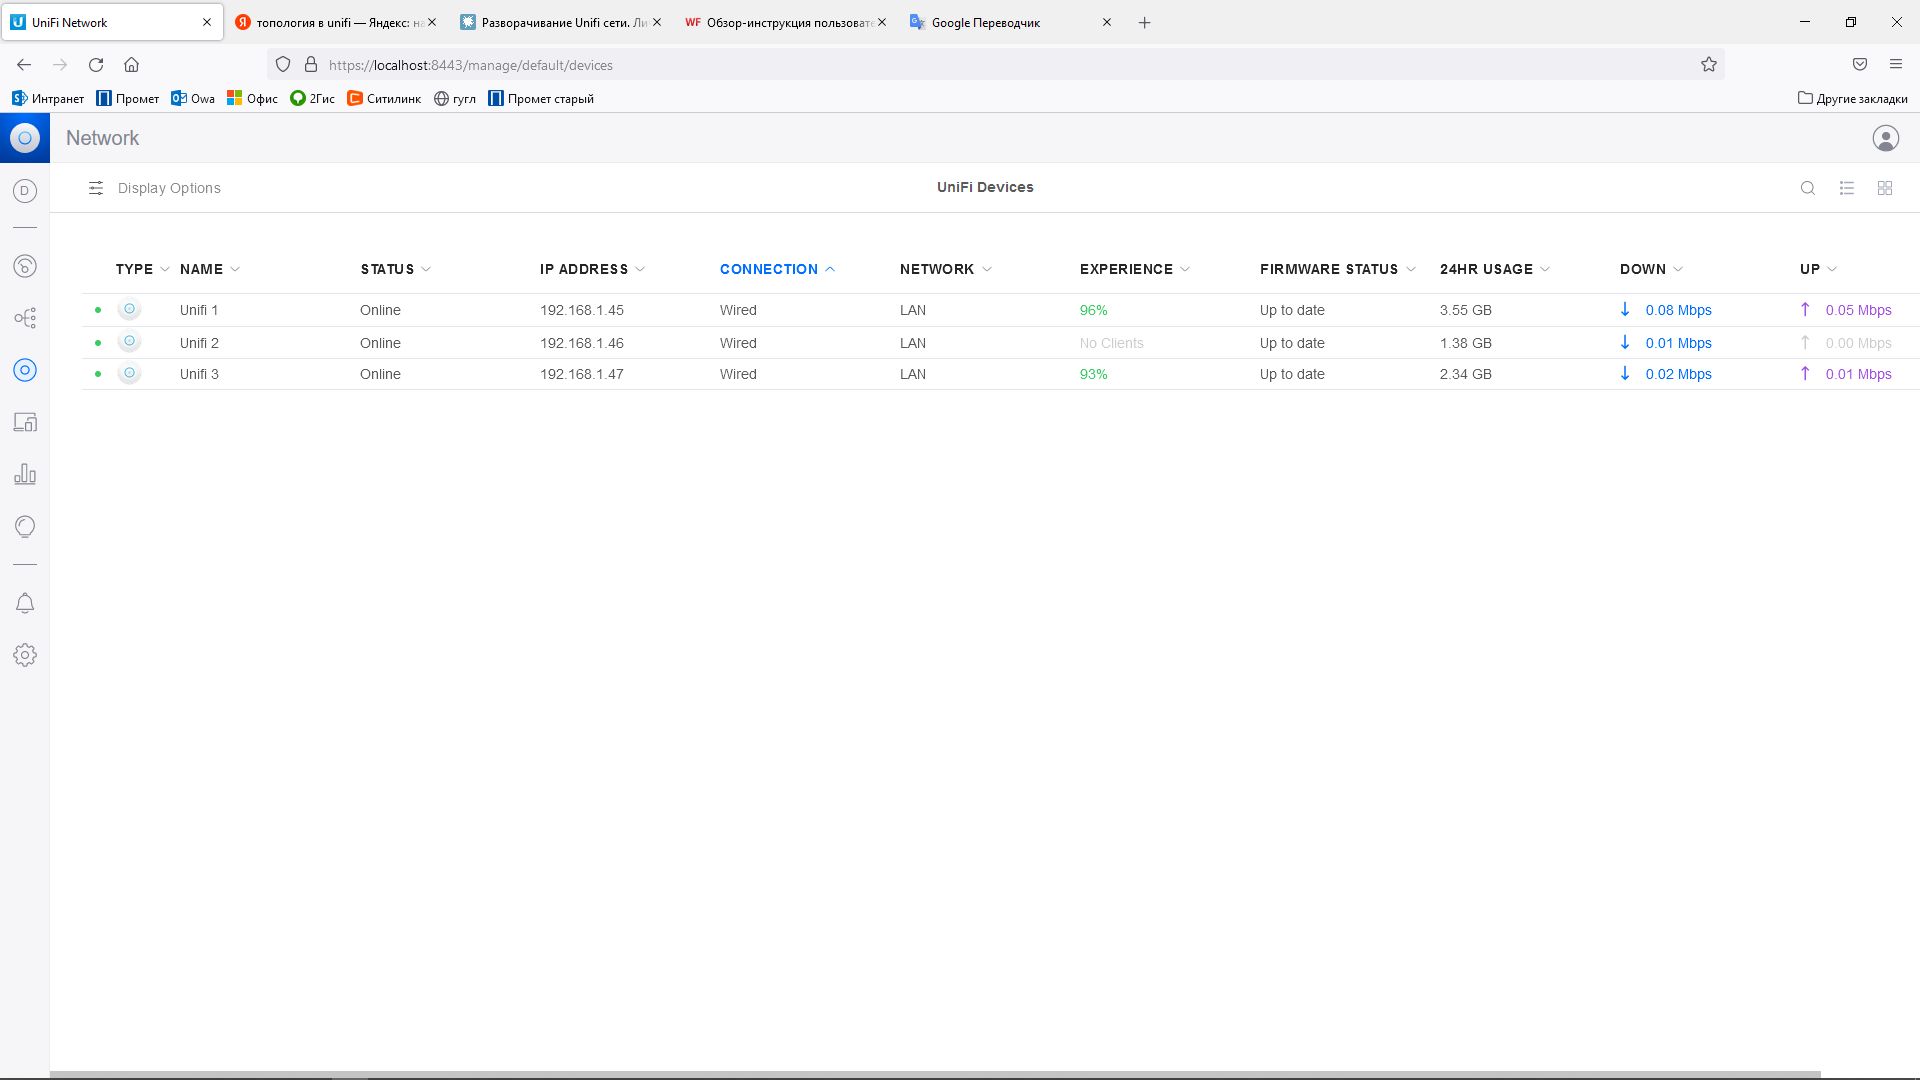The width and height of the screenshot is (1920, 1080).
Task: Sort devices by the UP column
Action: (x=1819, y=269)
